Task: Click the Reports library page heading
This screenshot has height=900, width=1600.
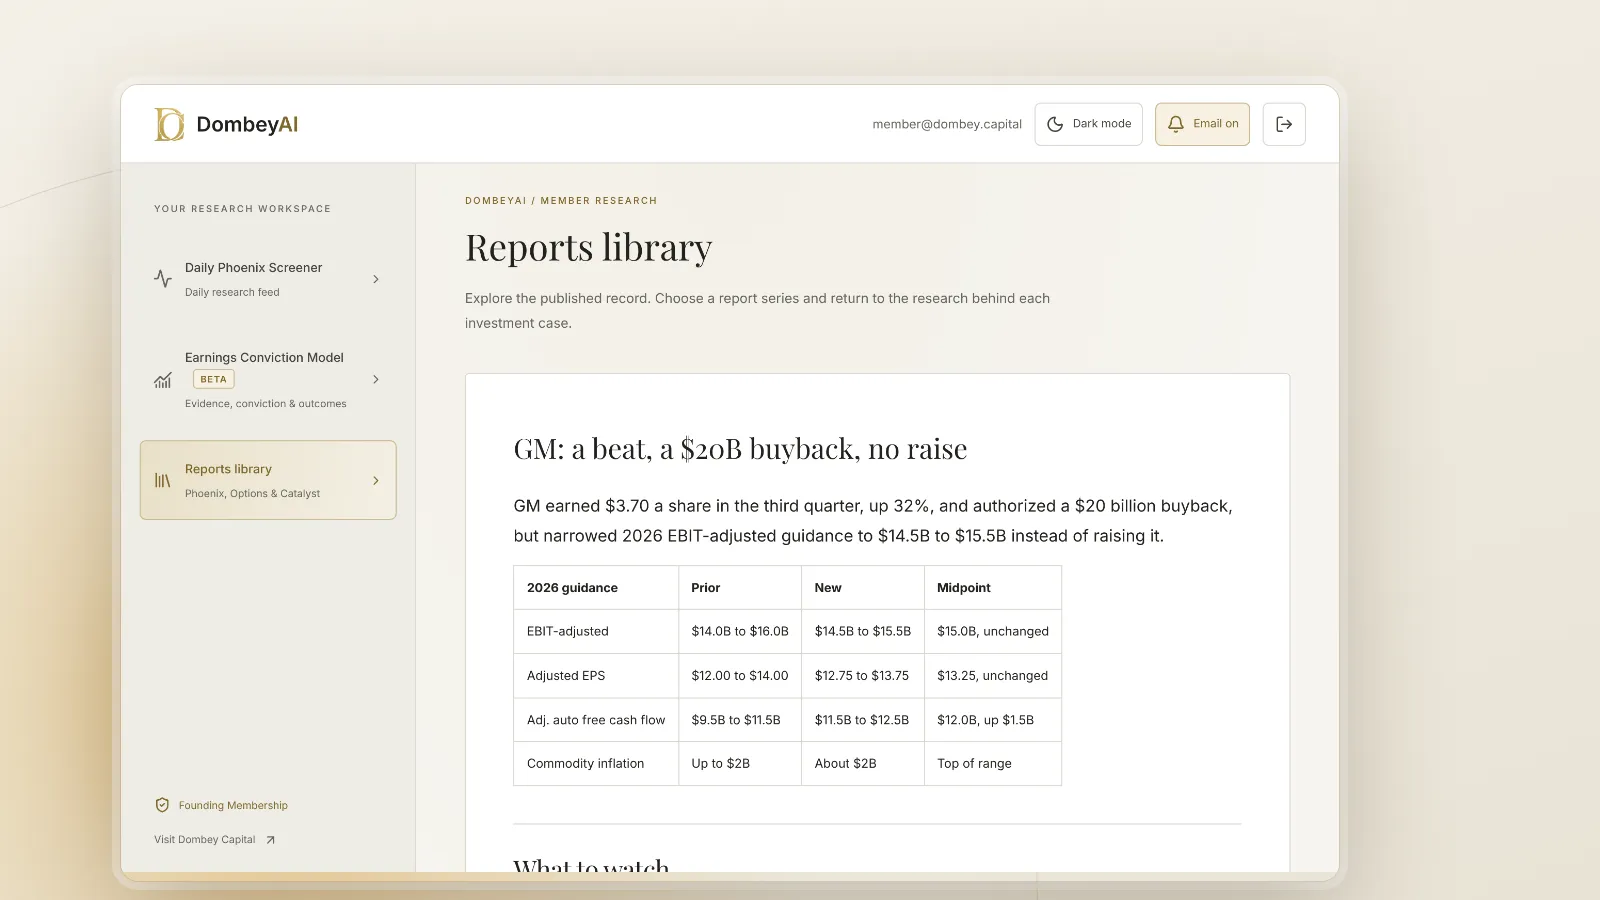Action: [x=589, y=247]
